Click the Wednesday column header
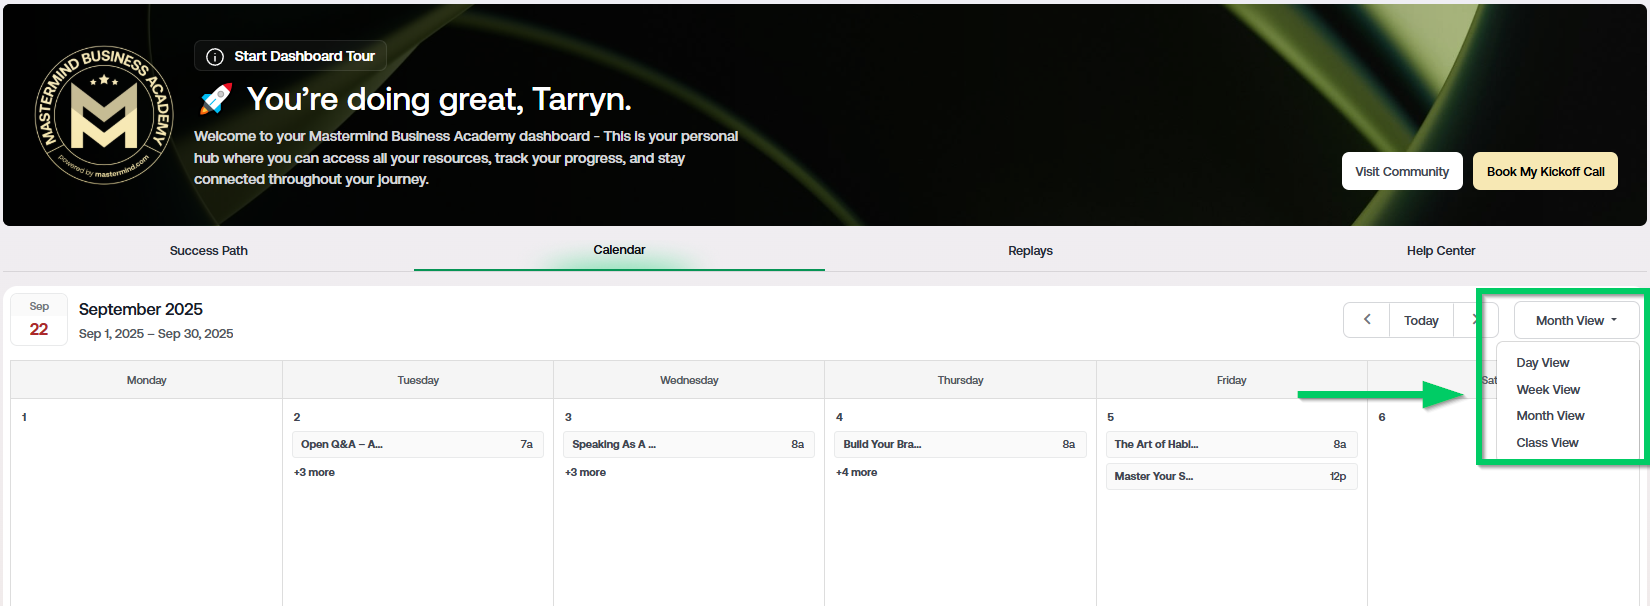Image resolution: width=1650 pixels, height=606 pixels. tap(689, 380)
